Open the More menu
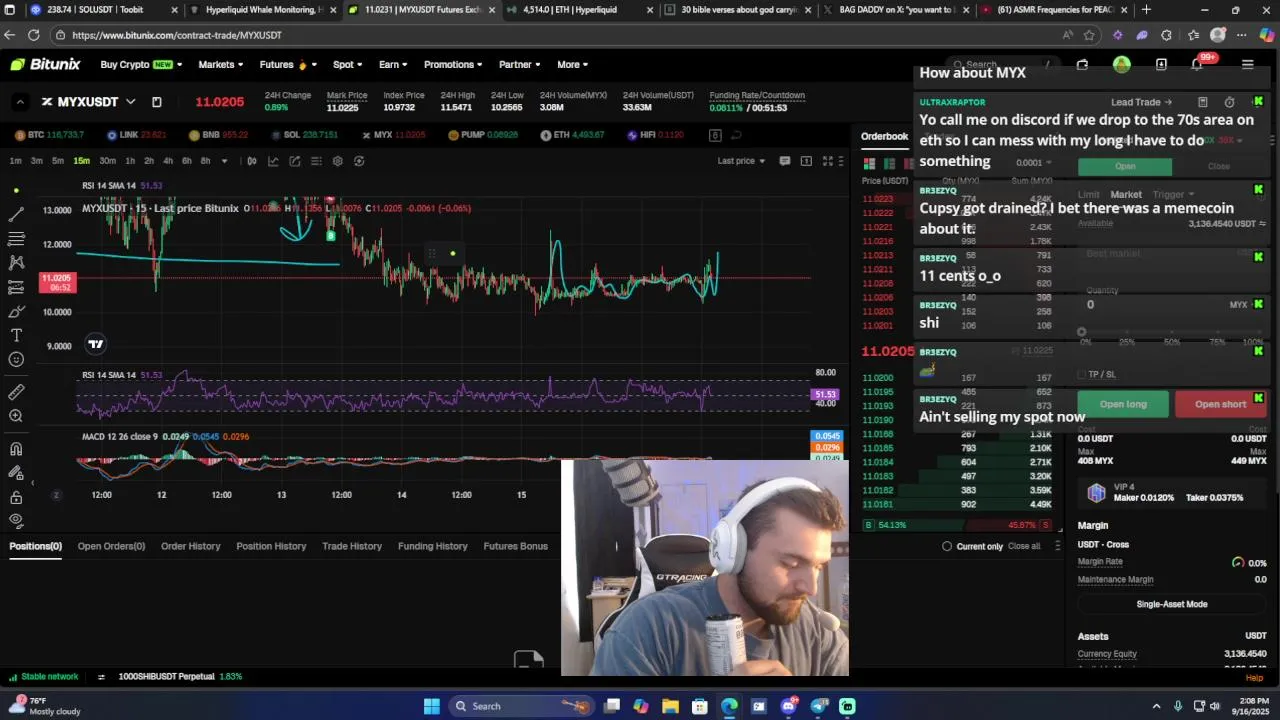Viewport: 1280px width, 720px height. pyautogui.click(x=573, y=64)
